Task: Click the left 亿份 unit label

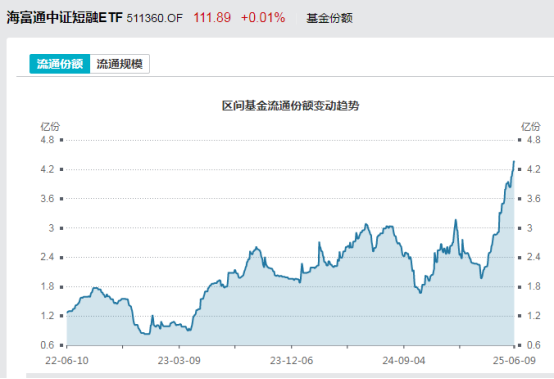Action: coord(50,126)
